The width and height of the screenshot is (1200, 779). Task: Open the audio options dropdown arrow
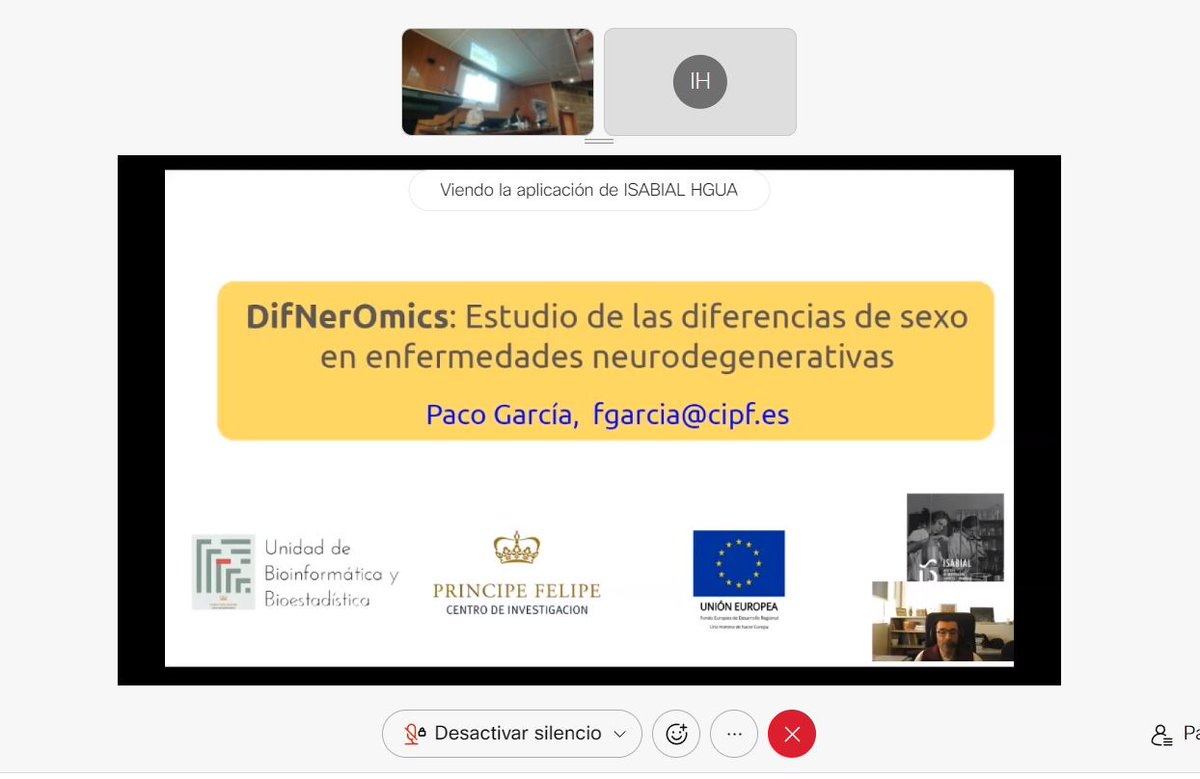tap(620, 734)
